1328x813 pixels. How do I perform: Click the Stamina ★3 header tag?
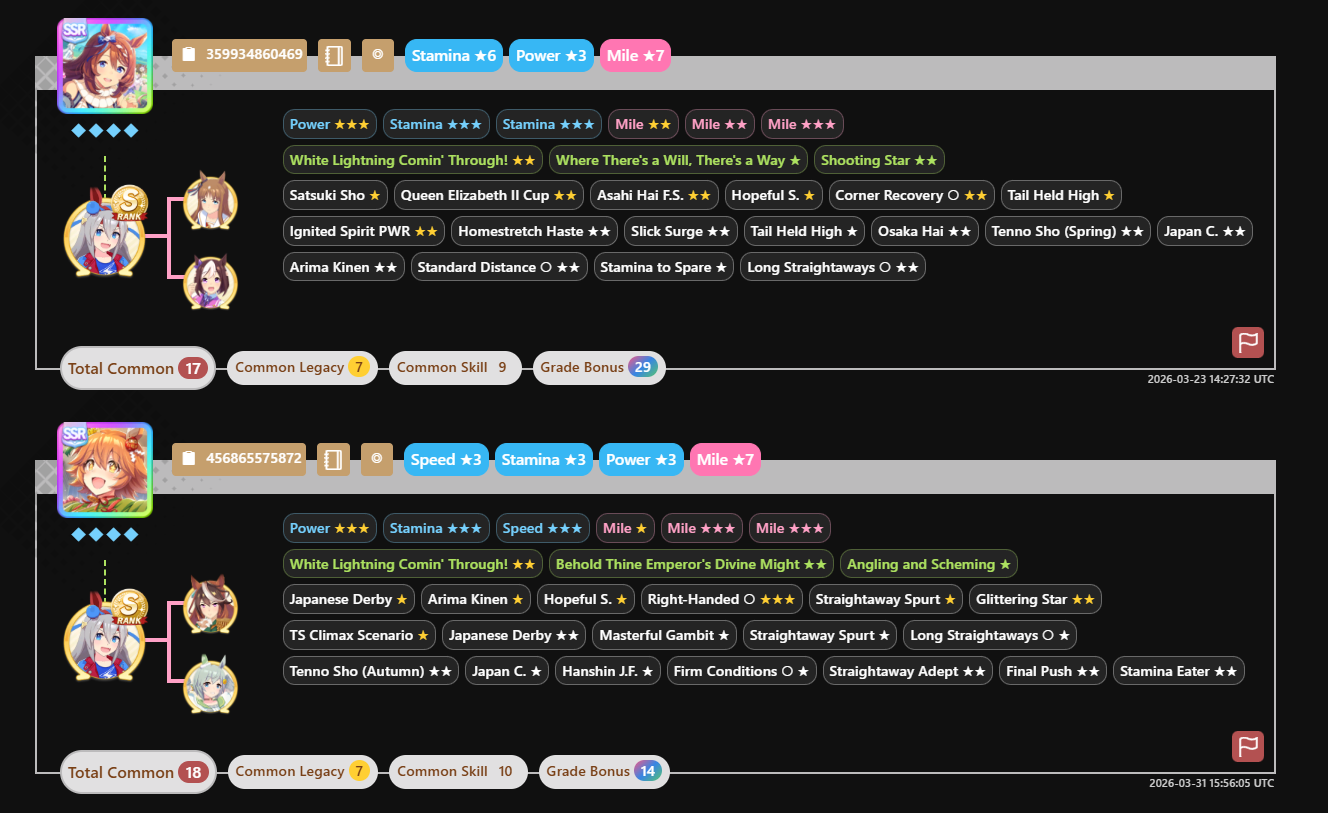click(544, 460)
